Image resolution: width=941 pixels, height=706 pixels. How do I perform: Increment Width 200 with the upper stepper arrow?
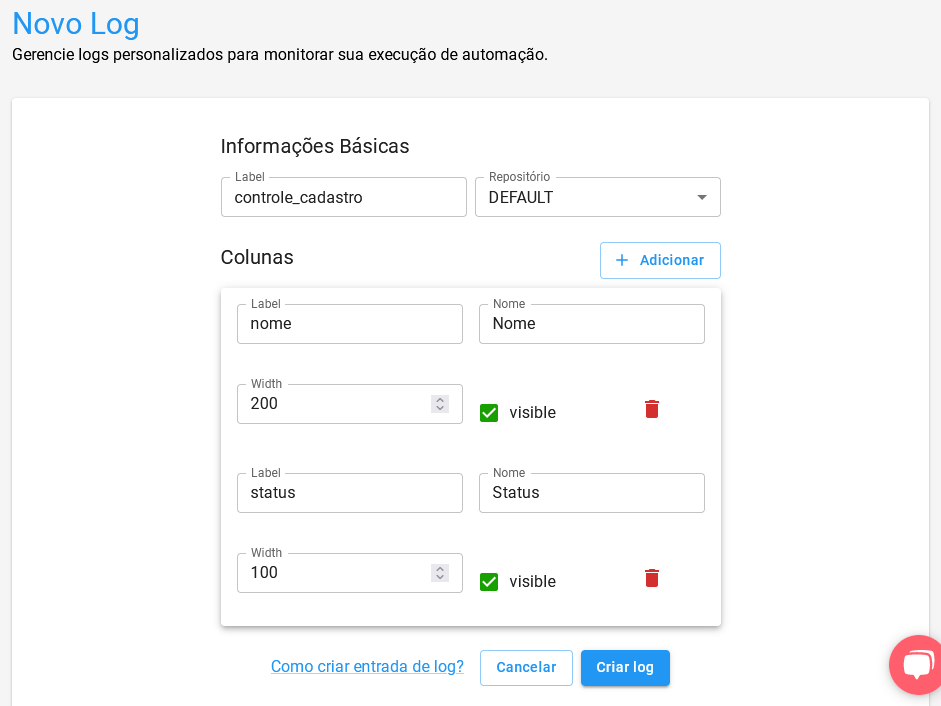439,399
